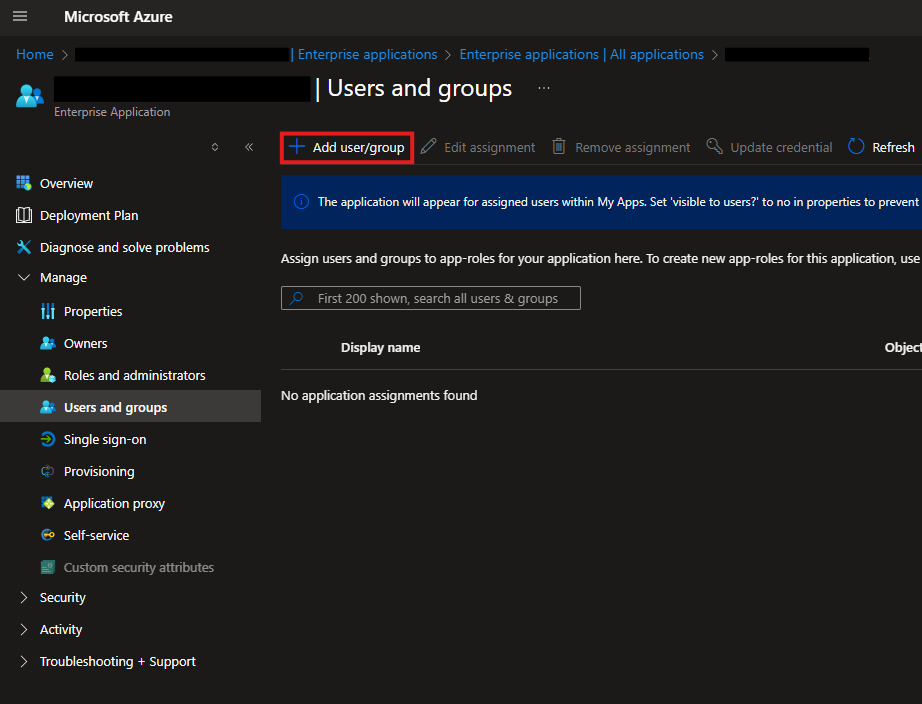Click the Enterprise Application users icon beside title
The image size is (922, 704).
pyautogui.click(x=29, y=96)
